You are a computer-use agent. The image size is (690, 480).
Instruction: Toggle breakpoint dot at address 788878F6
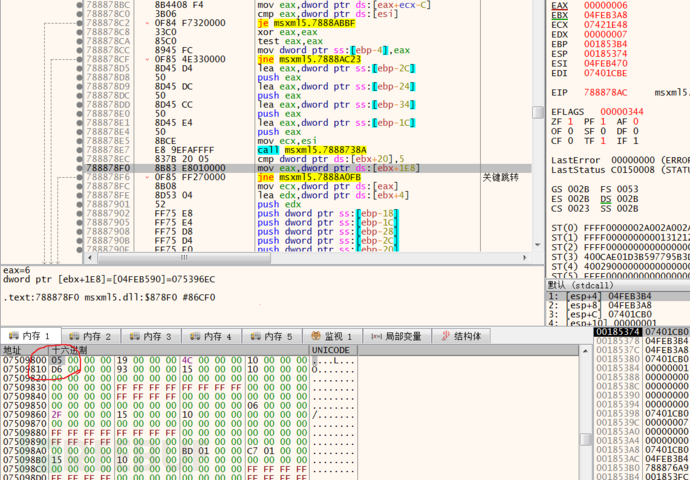(77, 176)
